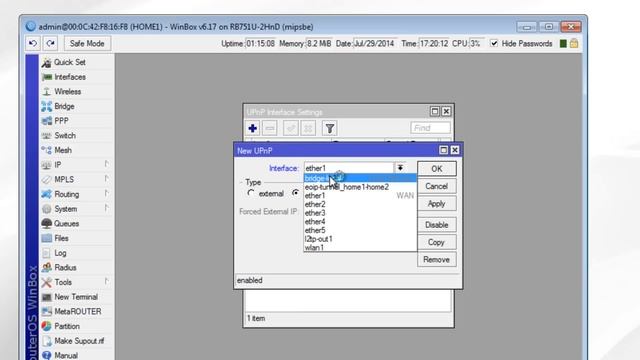Click the minus remove icon in UPnP Interface Settings
The height and width of the screenshot is (360, 640).
click(270, 129)
